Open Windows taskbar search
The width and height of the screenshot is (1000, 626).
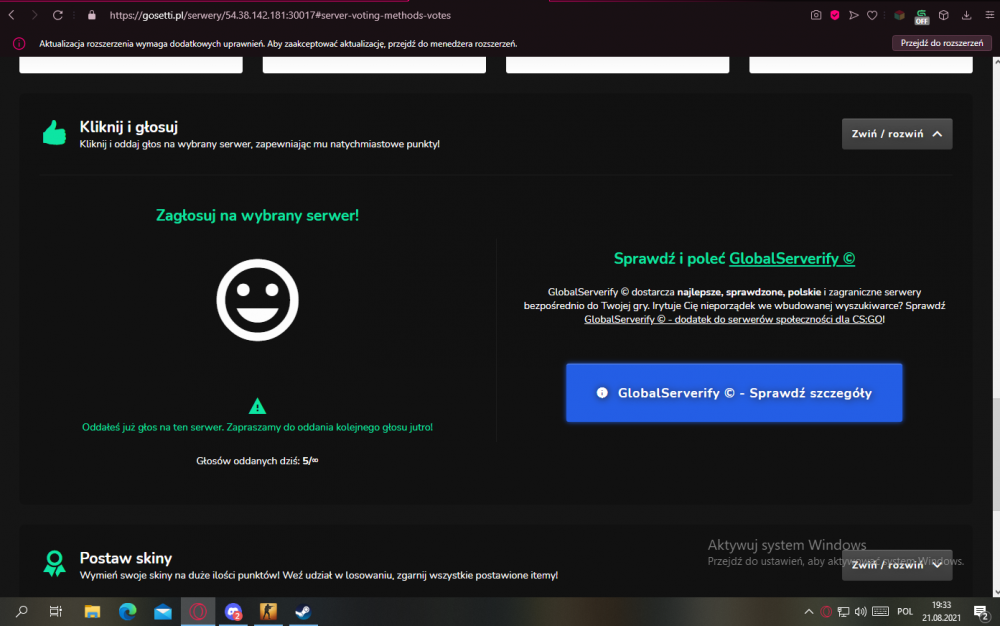click(22, 611)
